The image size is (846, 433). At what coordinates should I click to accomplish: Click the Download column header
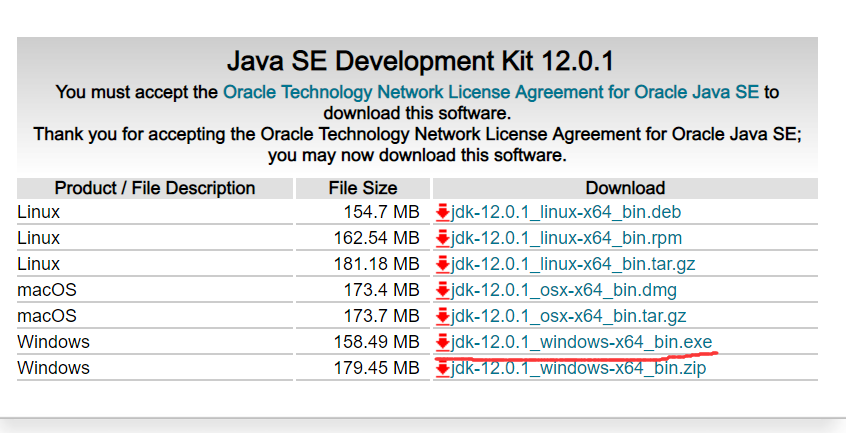(625, 188)
